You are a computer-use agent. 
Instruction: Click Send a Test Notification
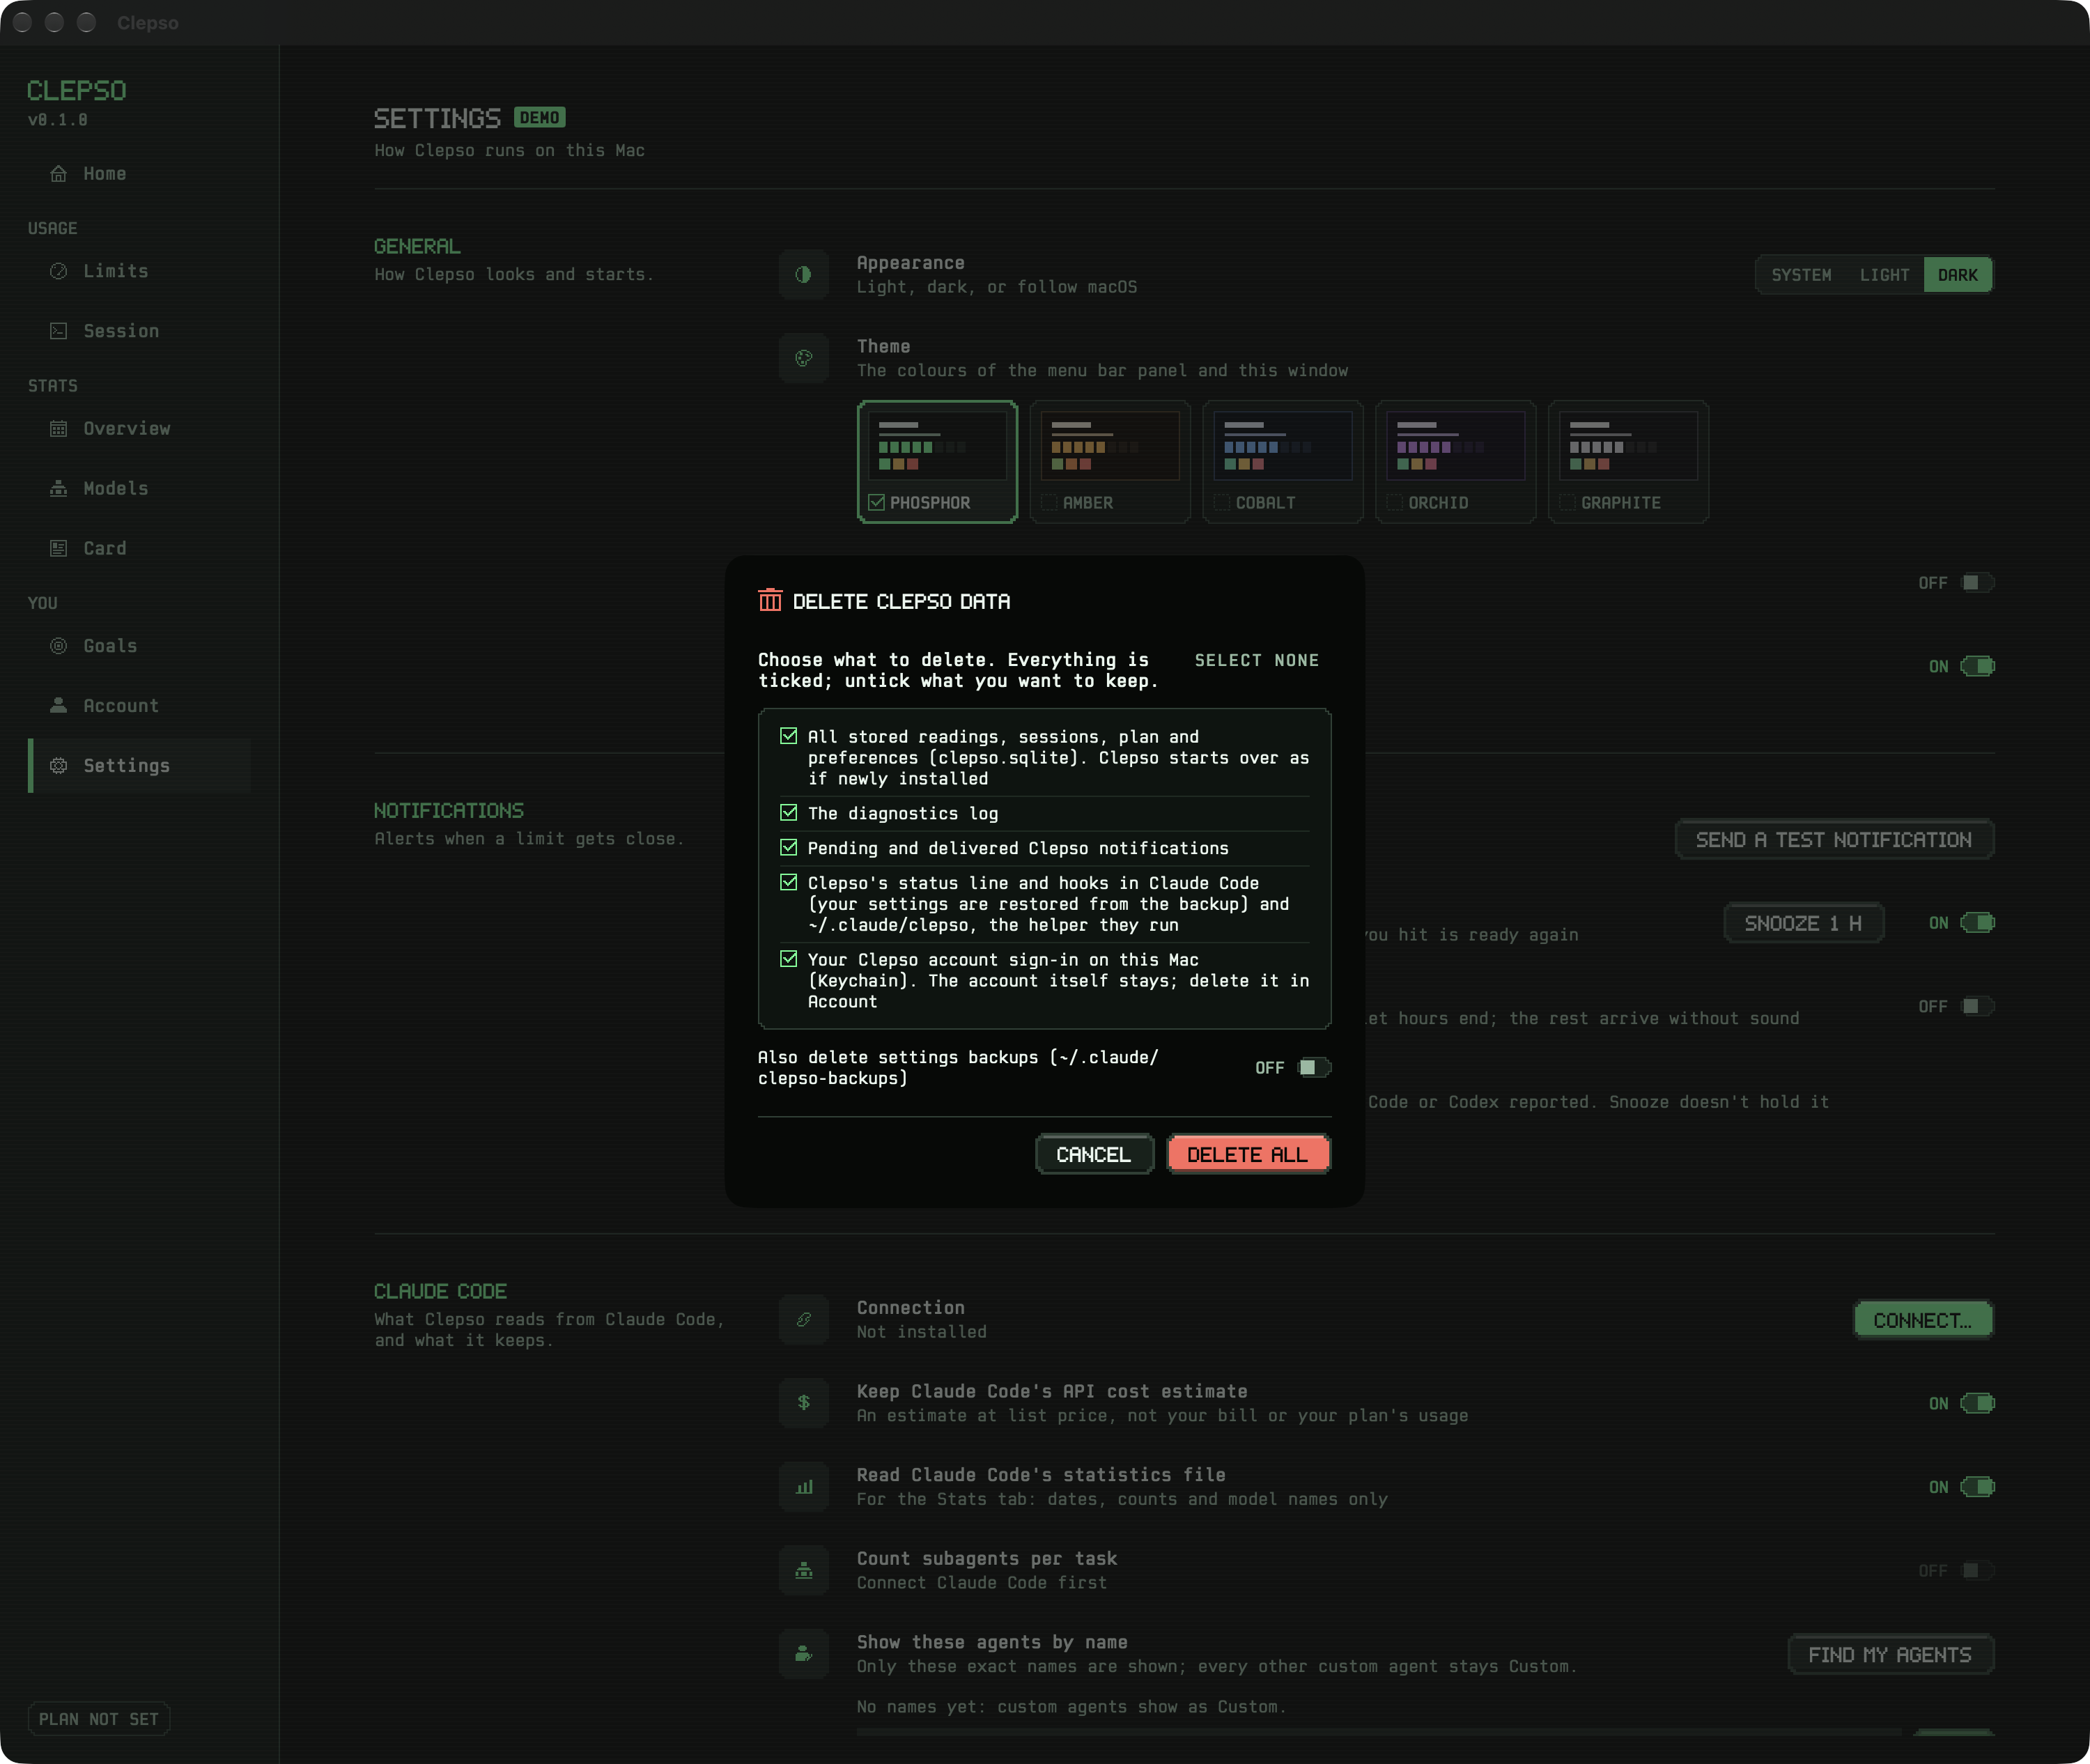pos(1834,840)
